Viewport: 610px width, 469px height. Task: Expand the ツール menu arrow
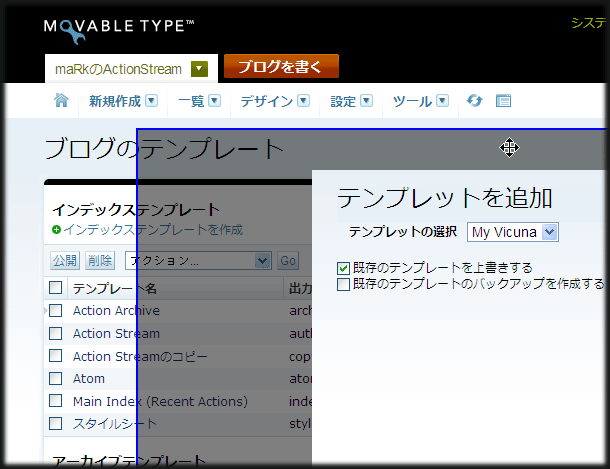coord(442,101)
